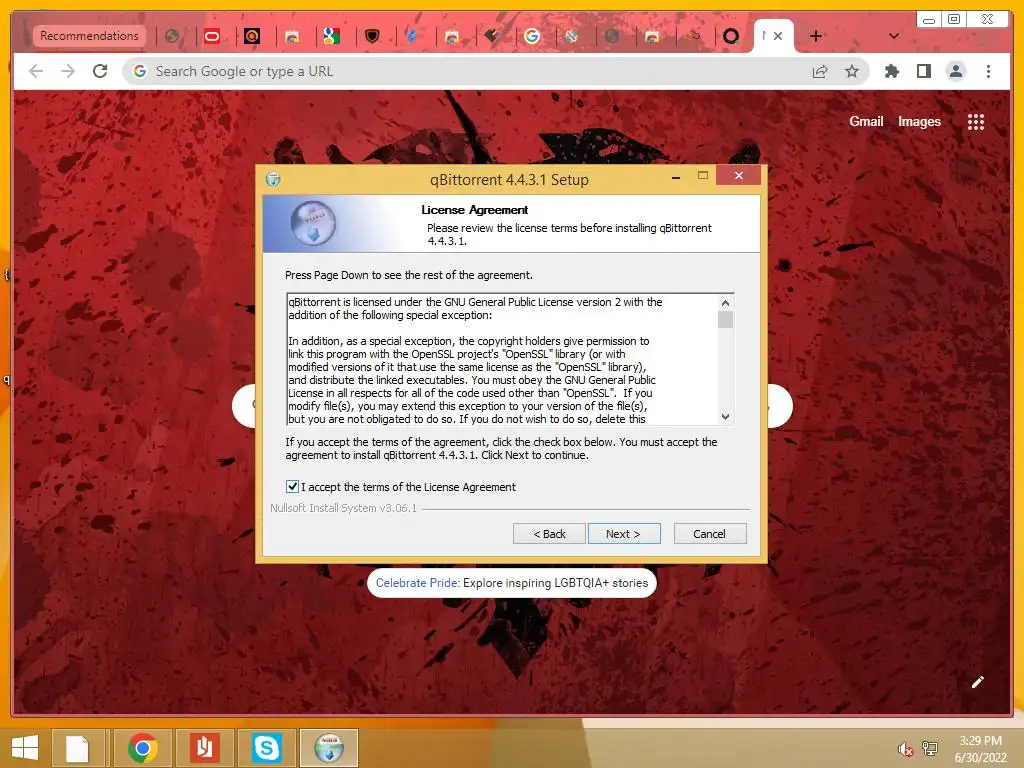Image resolution: width=1024 pixels, height=768 pixels.
Task: Click the Next > button in setup
Action: tap(624, 534)
